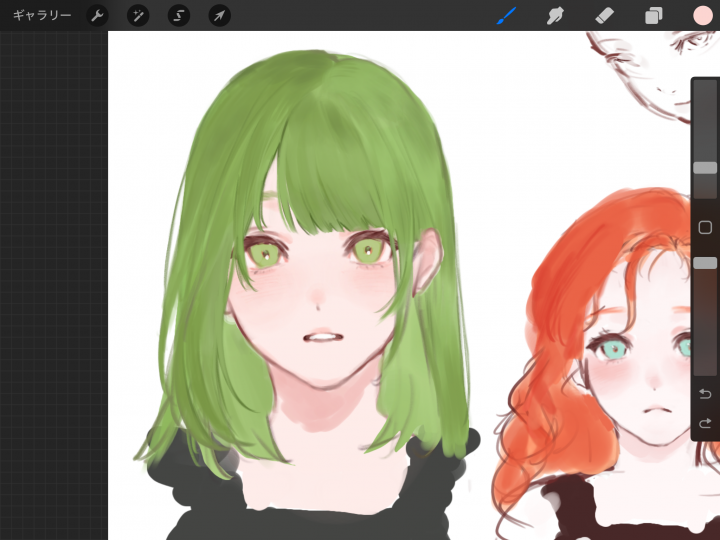Click the top of brush size slider track

coord(705,90)
